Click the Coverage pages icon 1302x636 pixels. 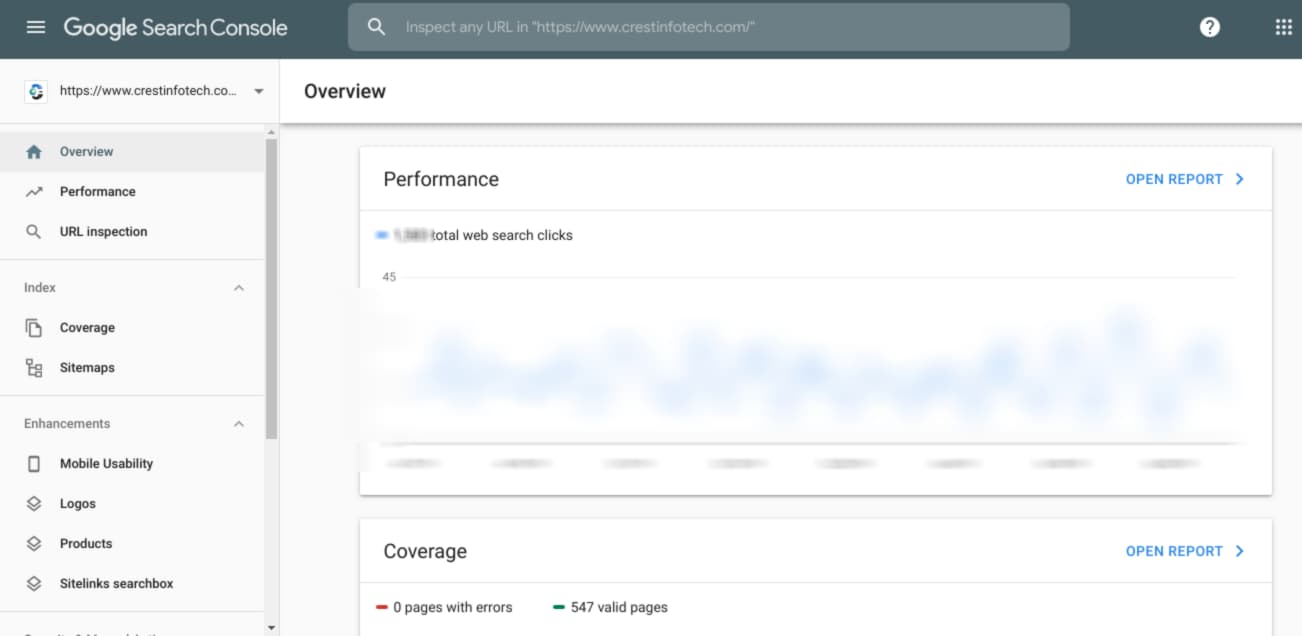pyautogui.click(x=34, y=328)
